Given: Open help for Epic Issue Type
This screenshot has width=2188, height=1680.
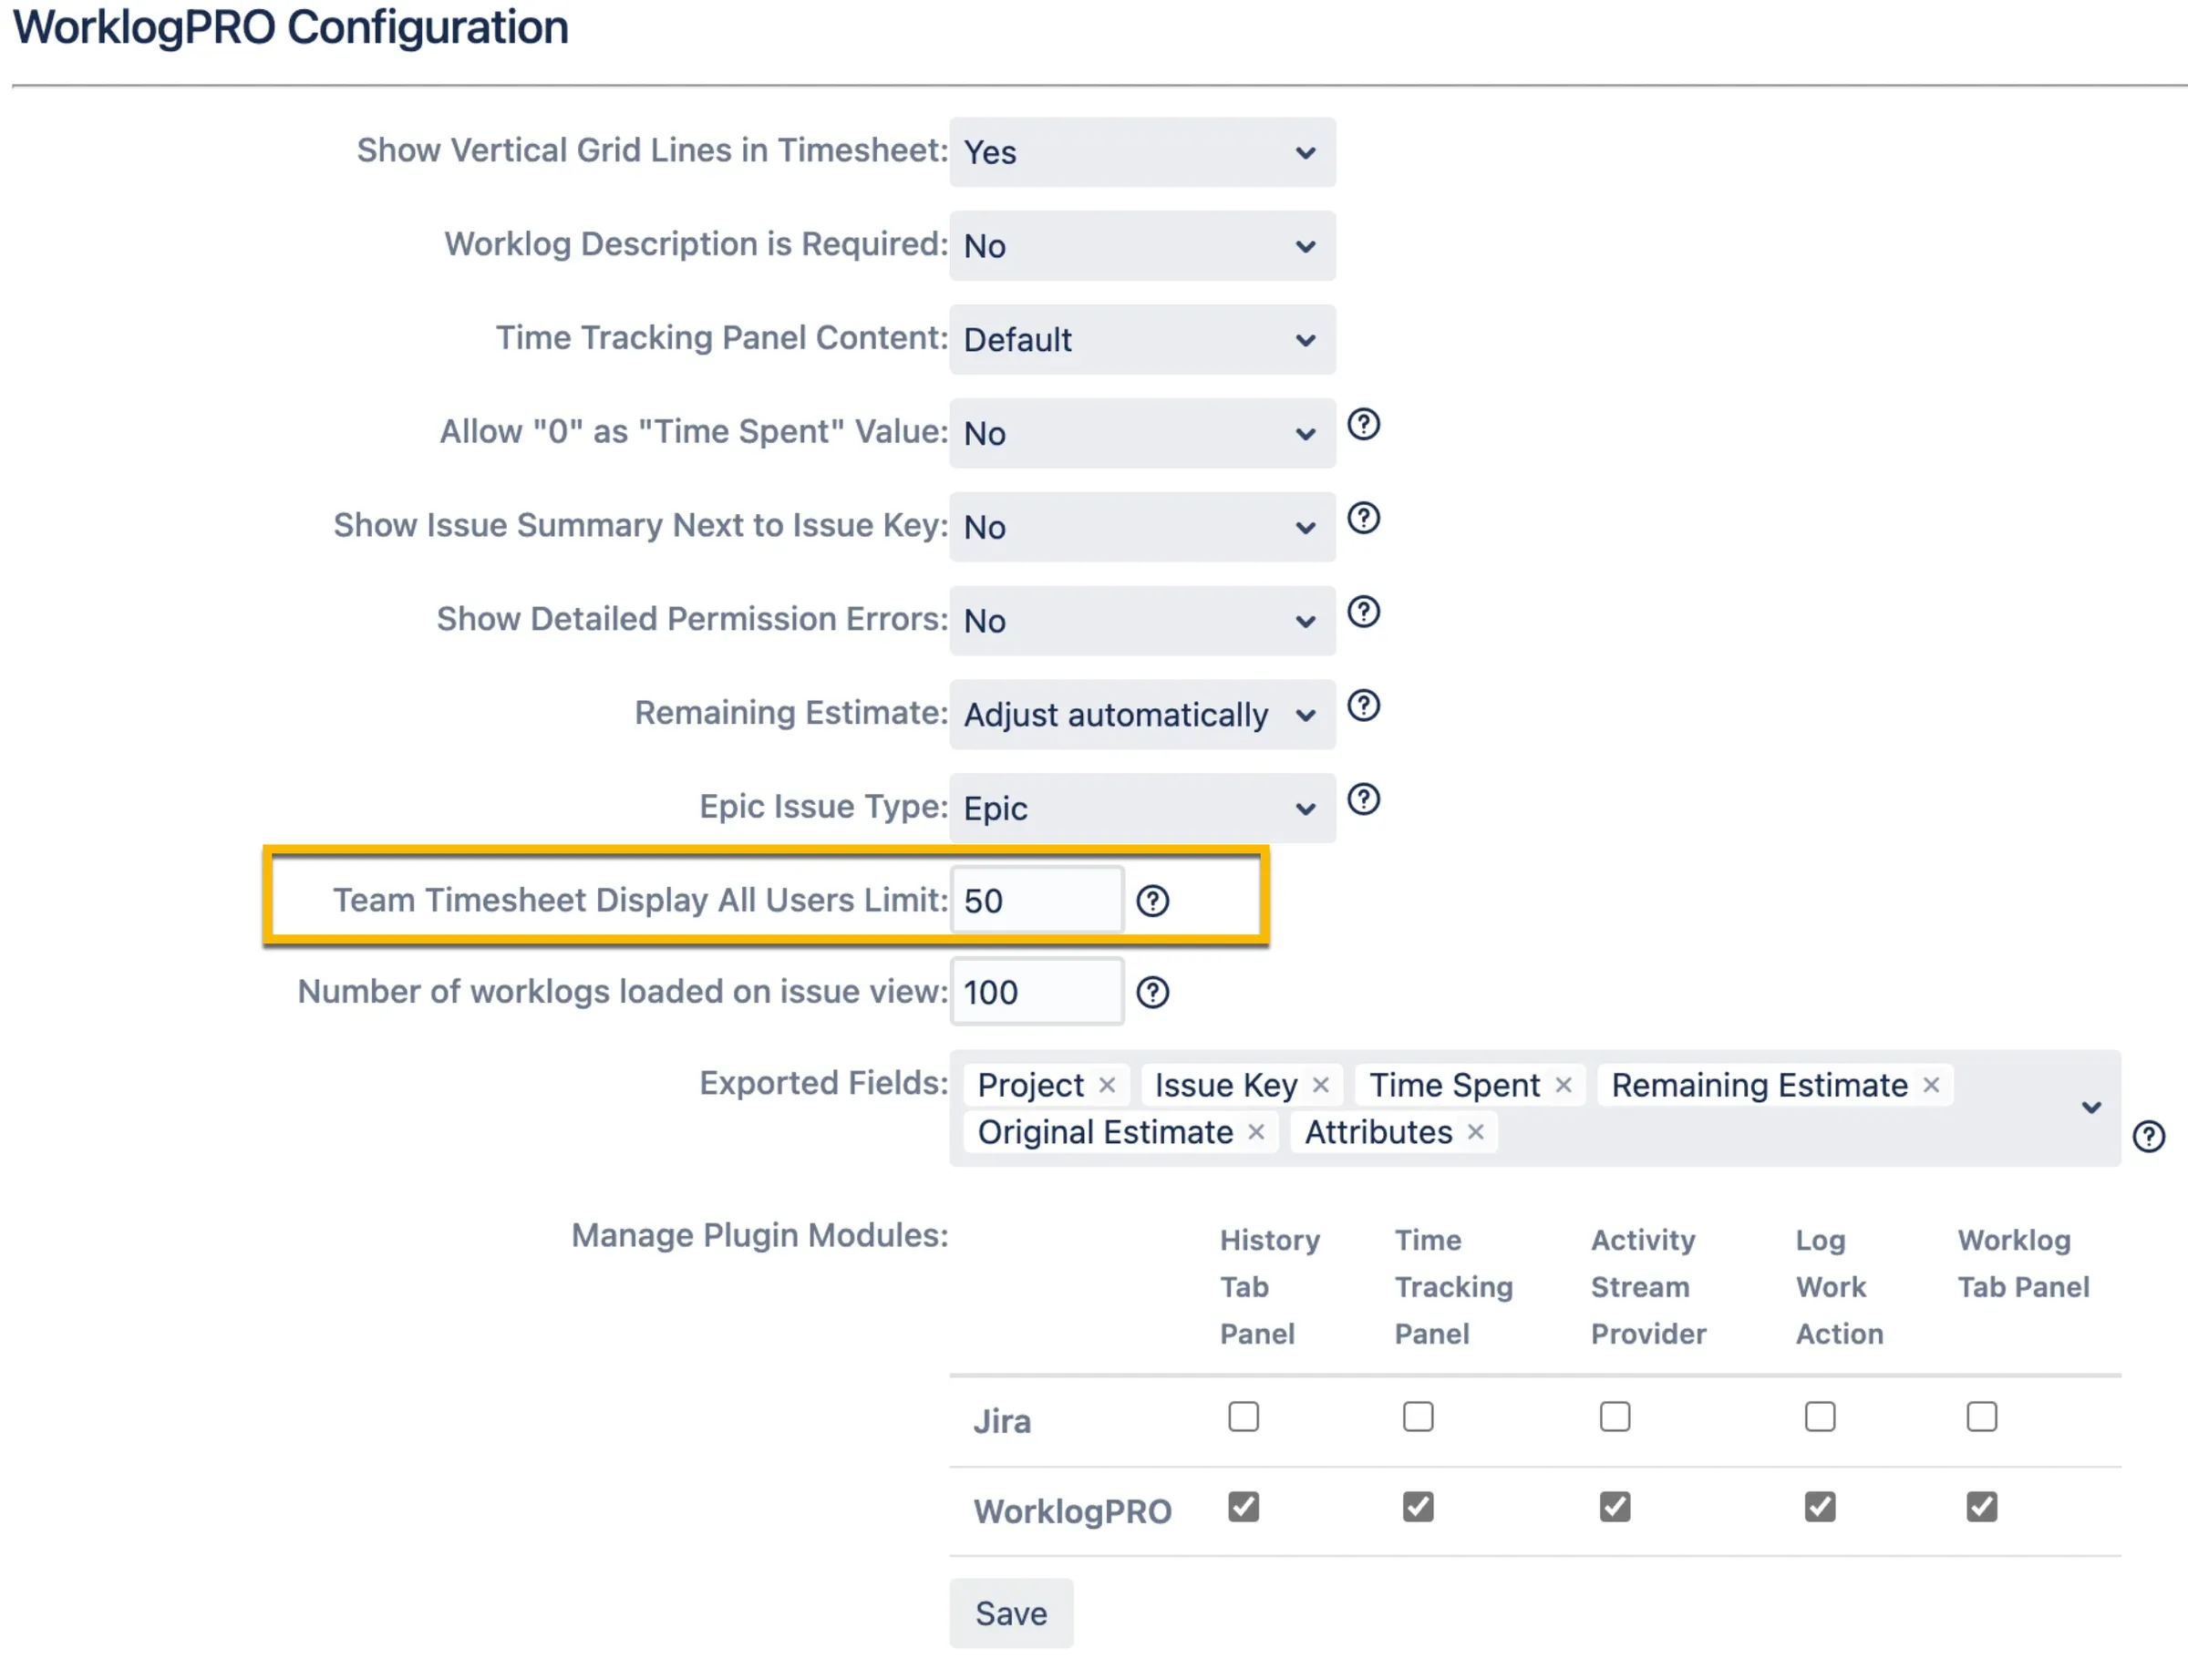Looking at the screenshot, I should [1363, 799].
